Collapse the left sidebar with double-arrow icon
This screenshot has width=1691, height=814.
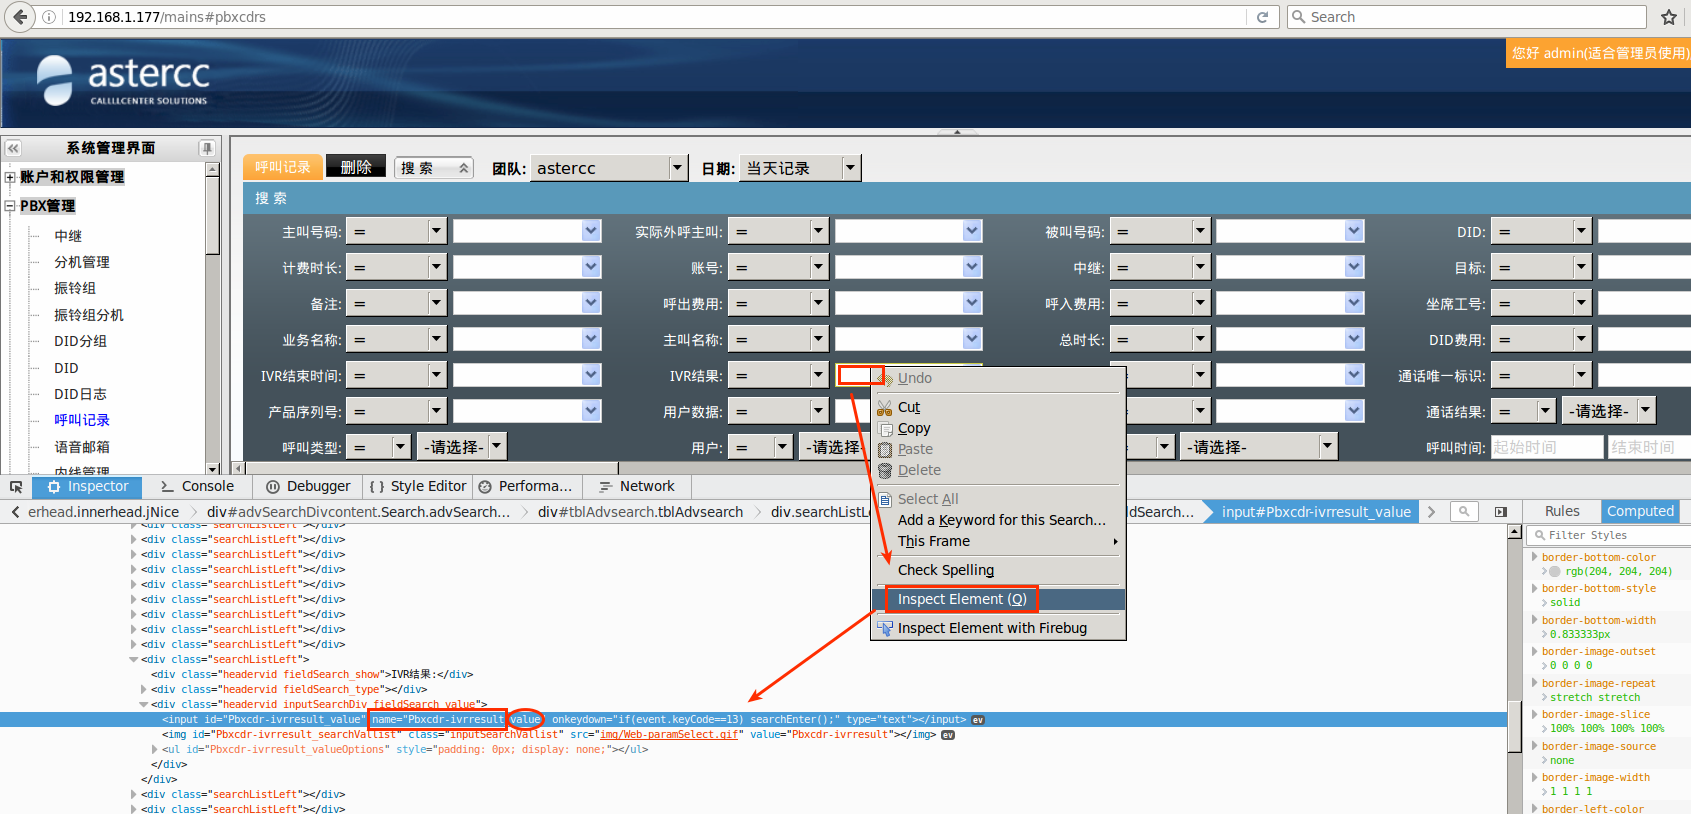(13, 148)
